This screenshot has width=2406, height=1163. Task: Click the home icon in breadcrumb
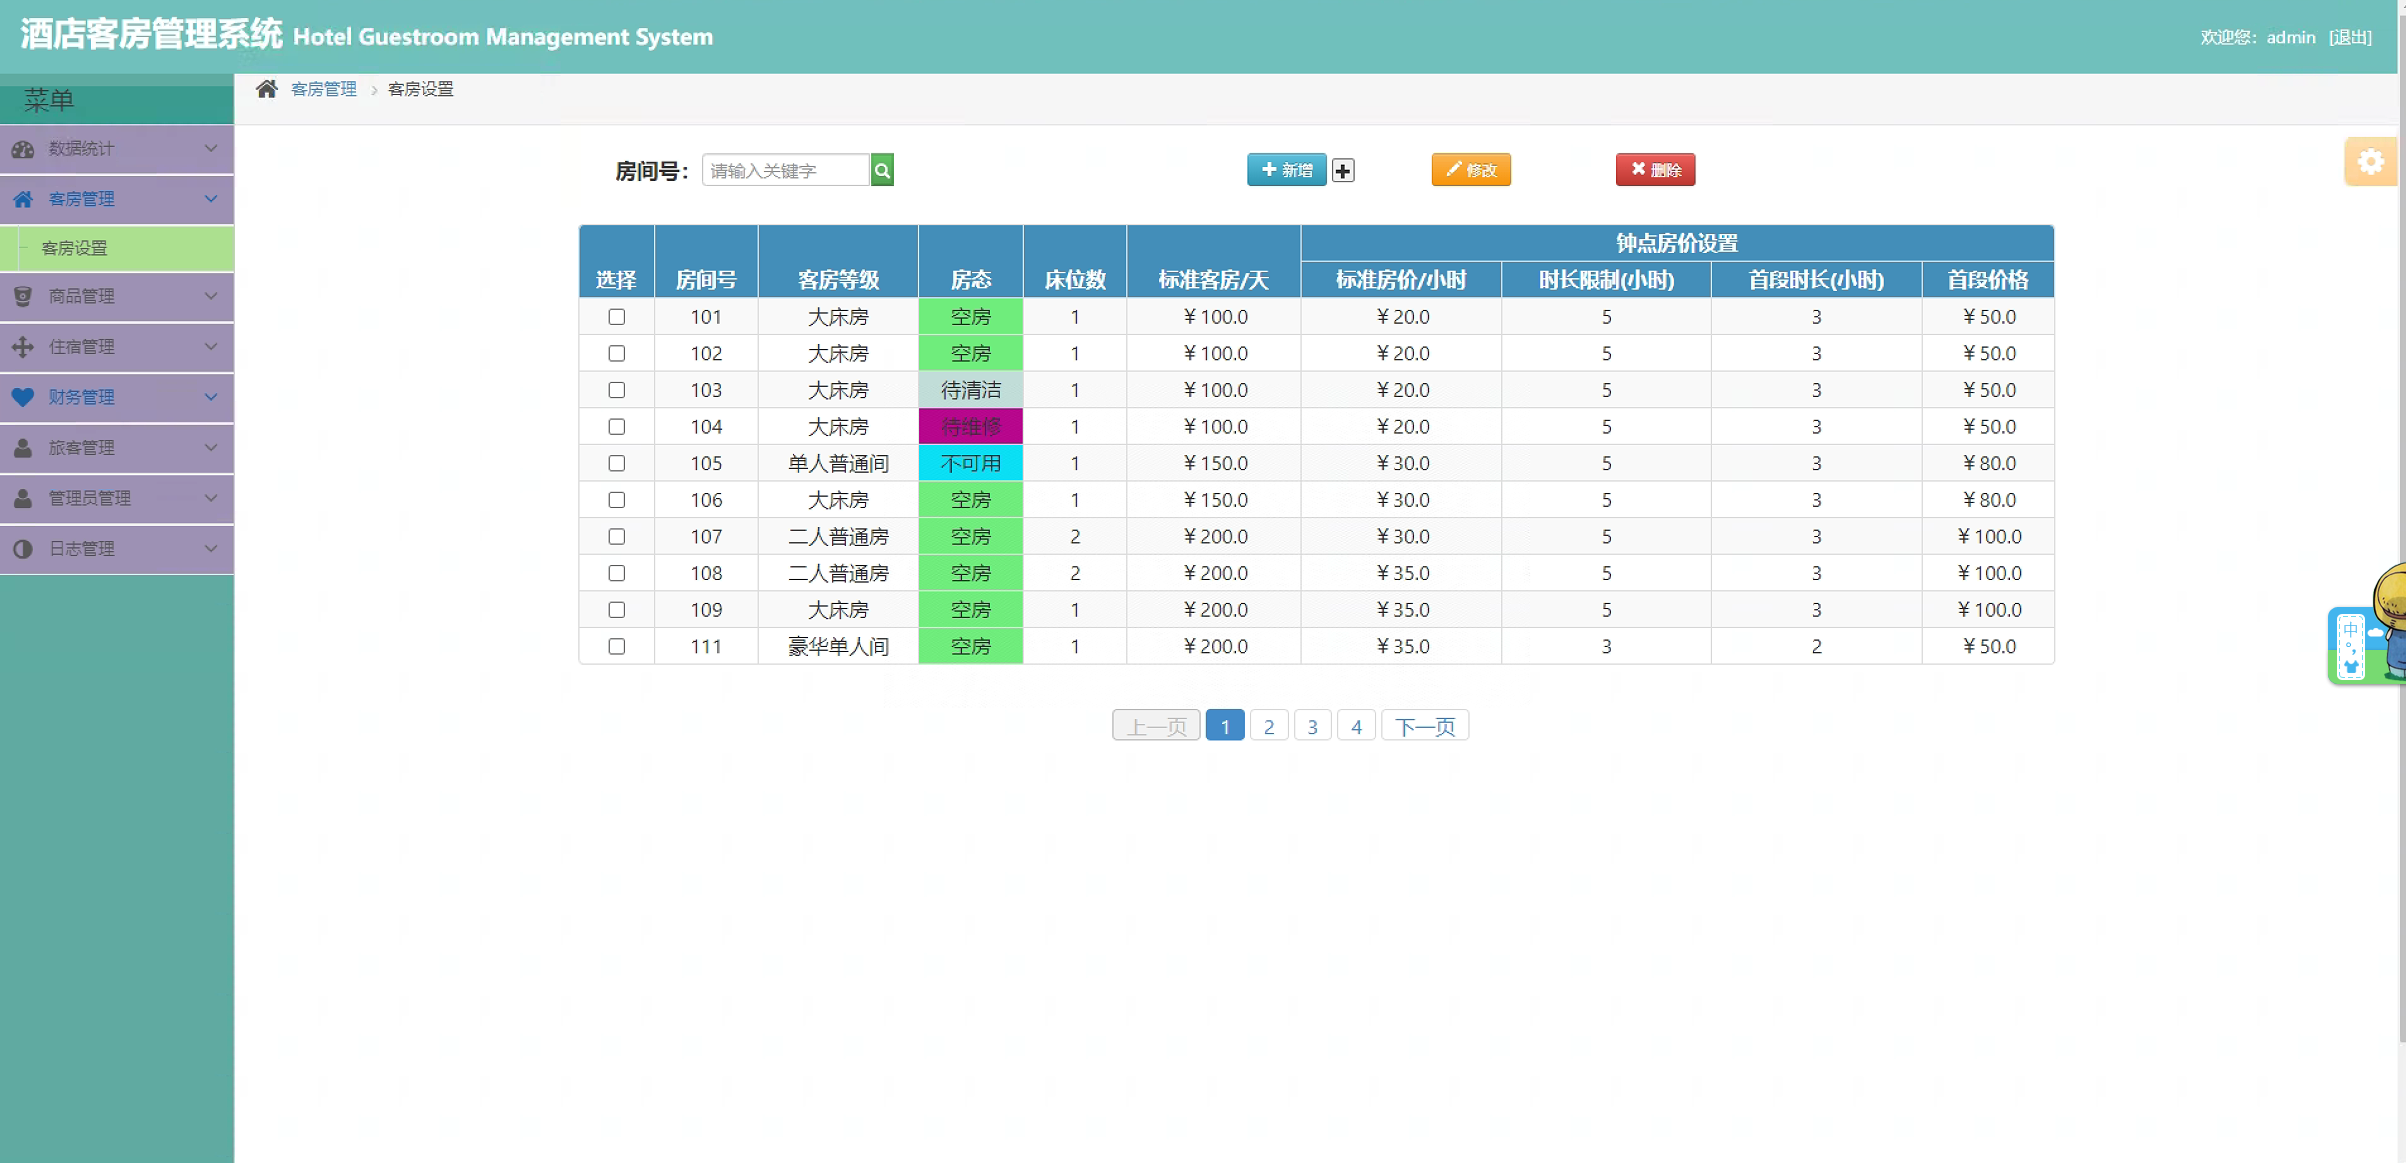click(x=266, y=89)
